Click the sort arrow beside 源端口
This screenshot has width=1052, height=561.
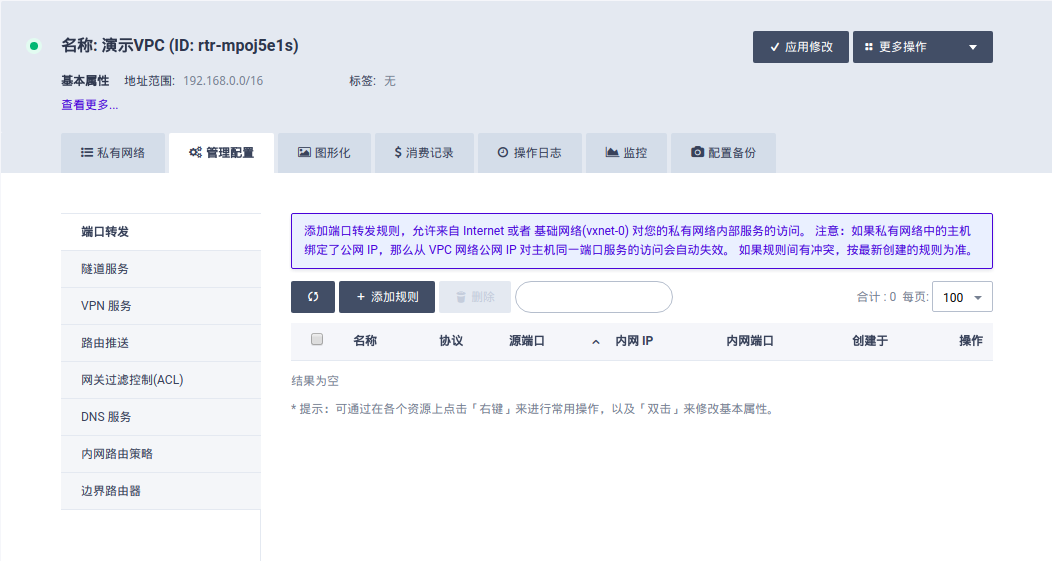point(596,342)
